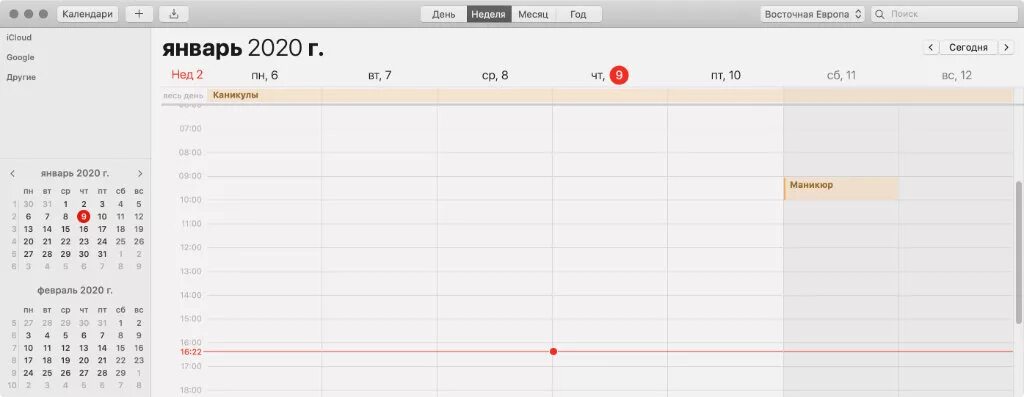This screenshot has width=1024, height=397.
Task: Click the 12:00 time label
Action: tap(191, 247)
